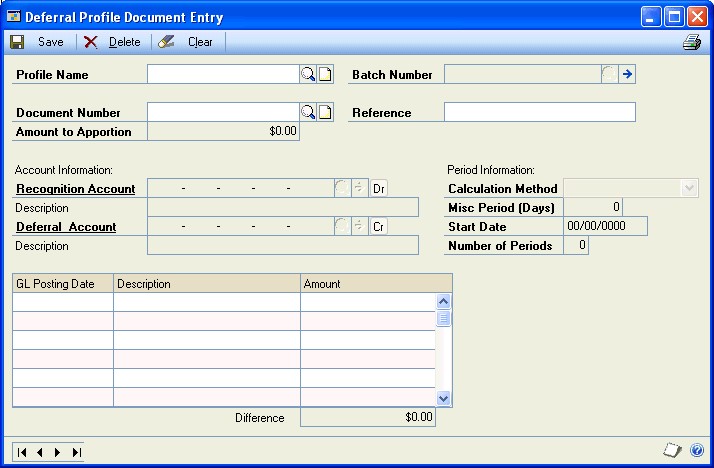Image resolution: width=714 pixels, height=468 pixels.
Task: Click the Dr button
Action: pyautogui.click(x=378, y=188)
